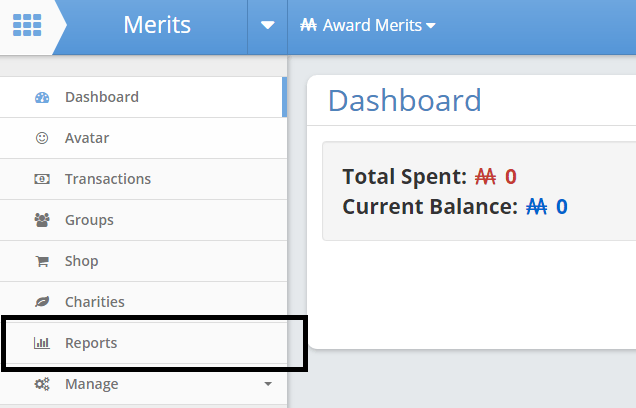
Task: Open the Award Merits dropdown menu
Action: tap(367, 26)
